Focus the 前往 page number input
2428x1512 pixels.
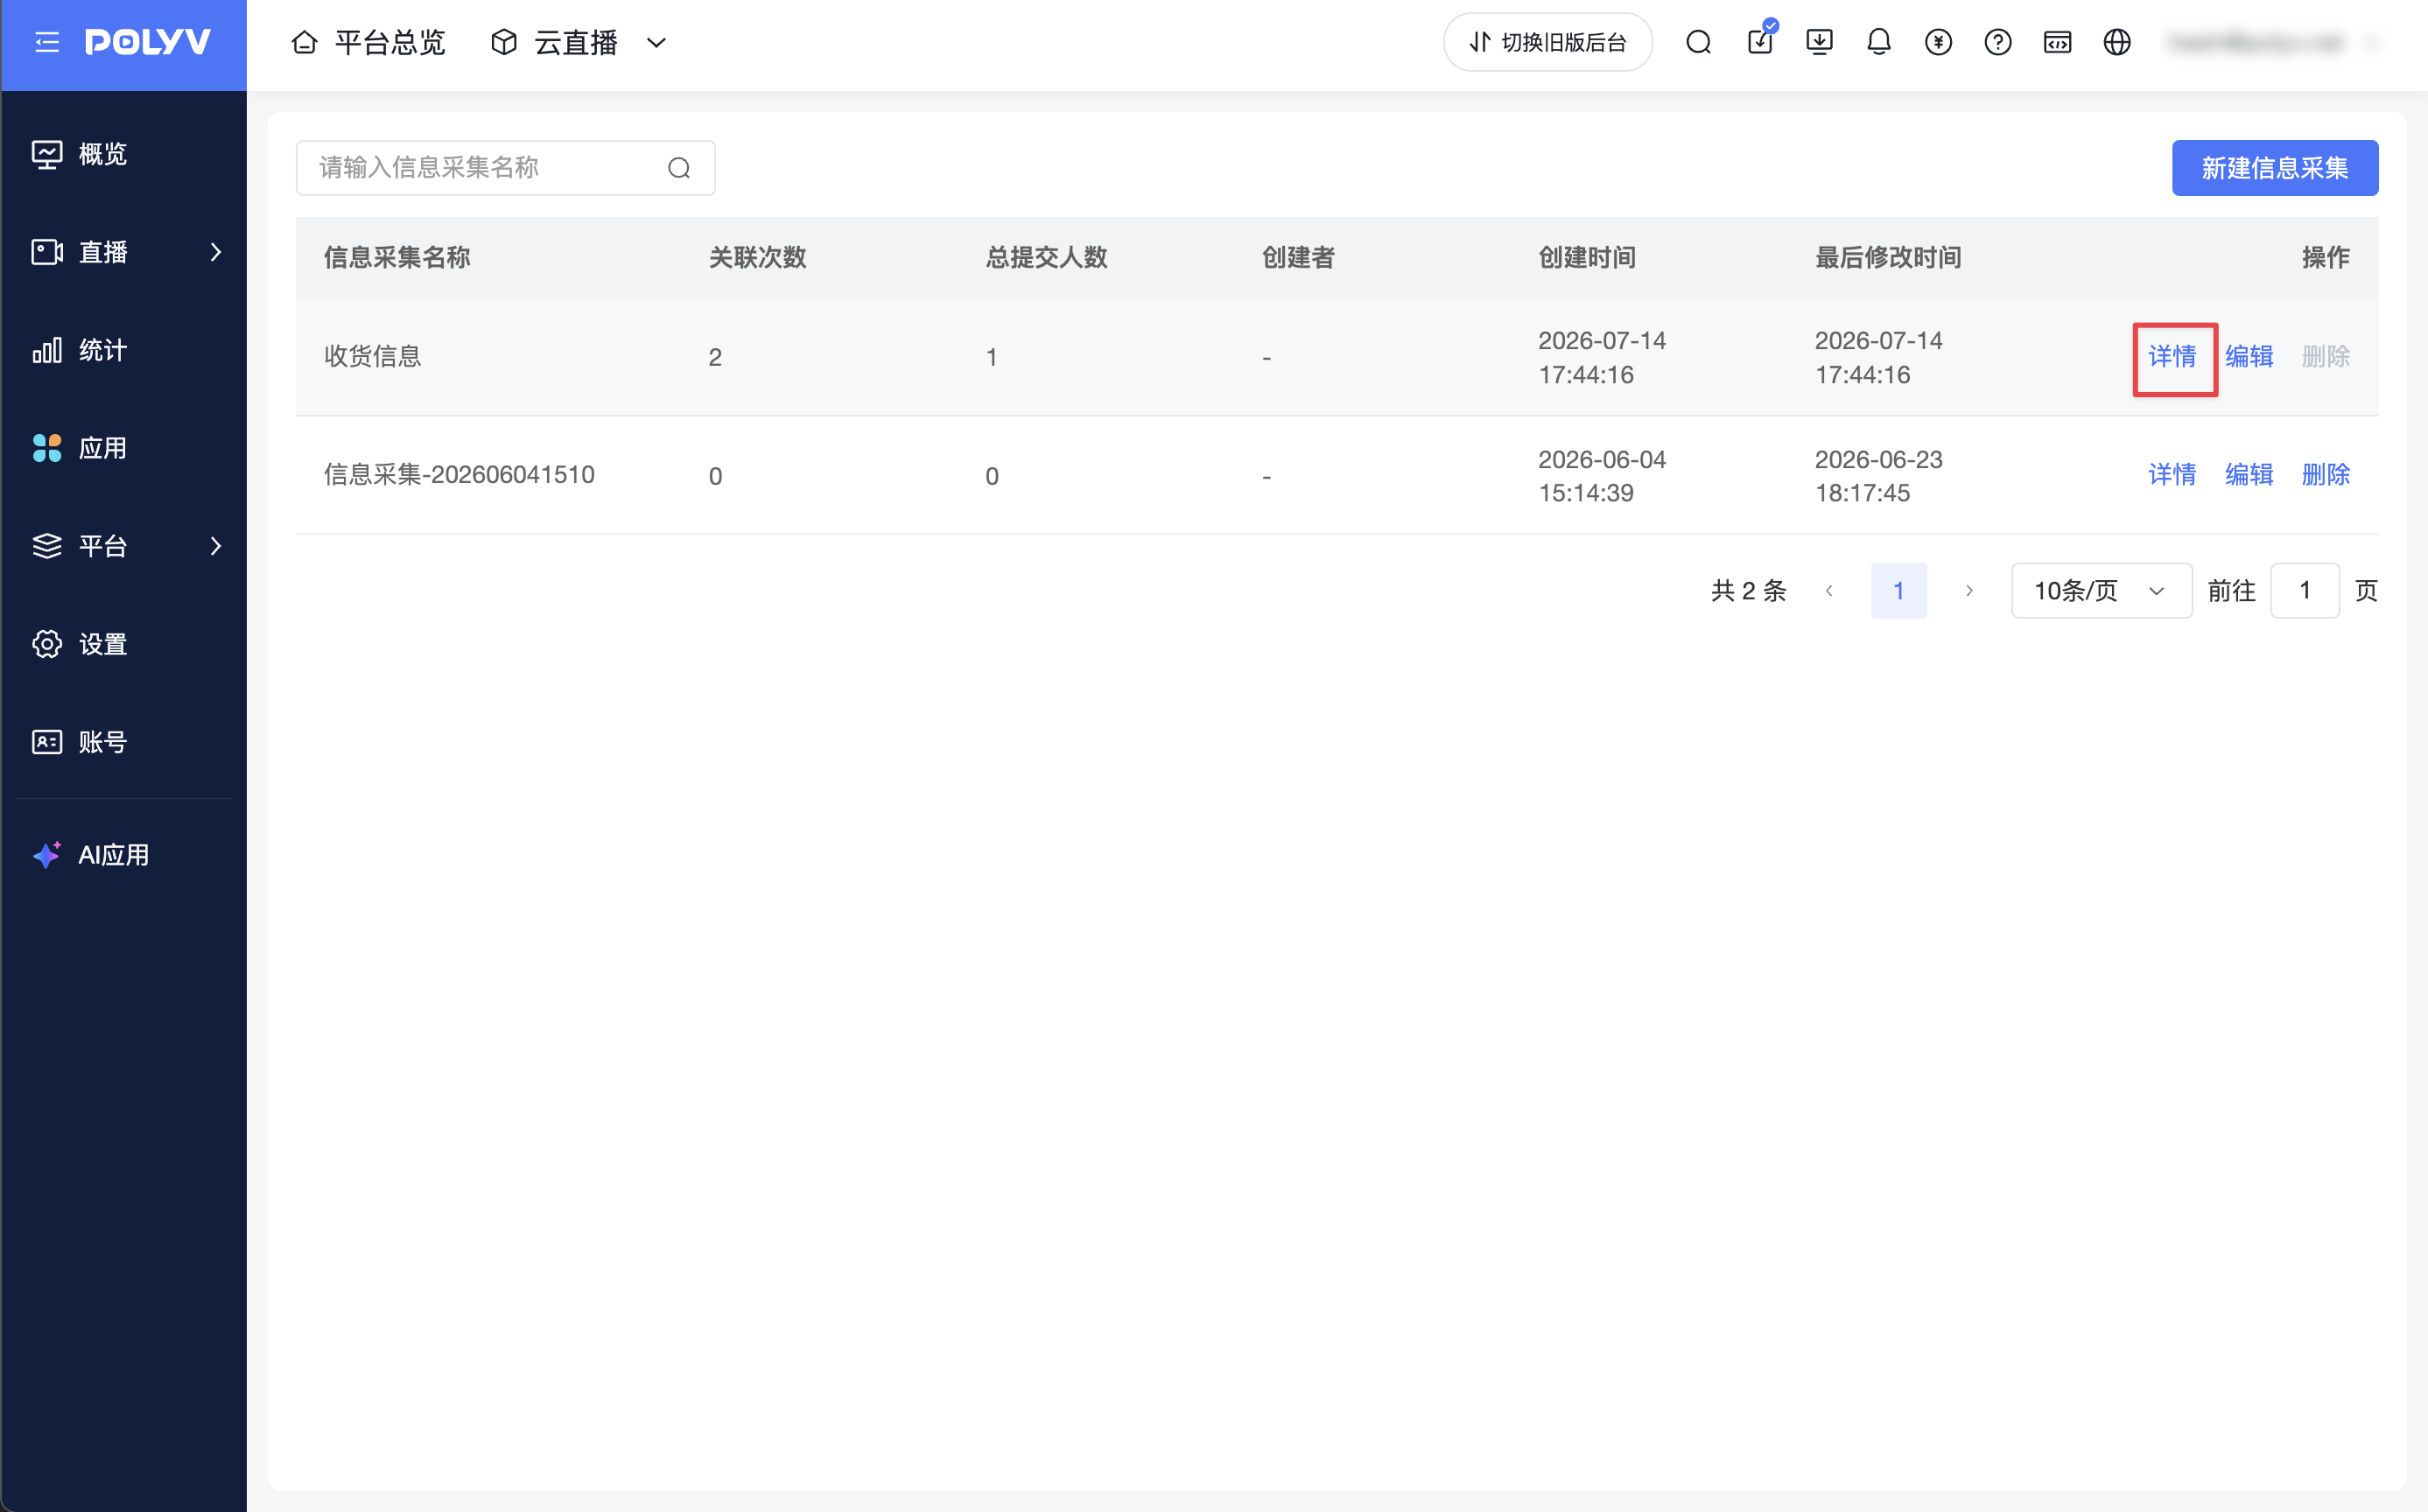coord(2304,591)
